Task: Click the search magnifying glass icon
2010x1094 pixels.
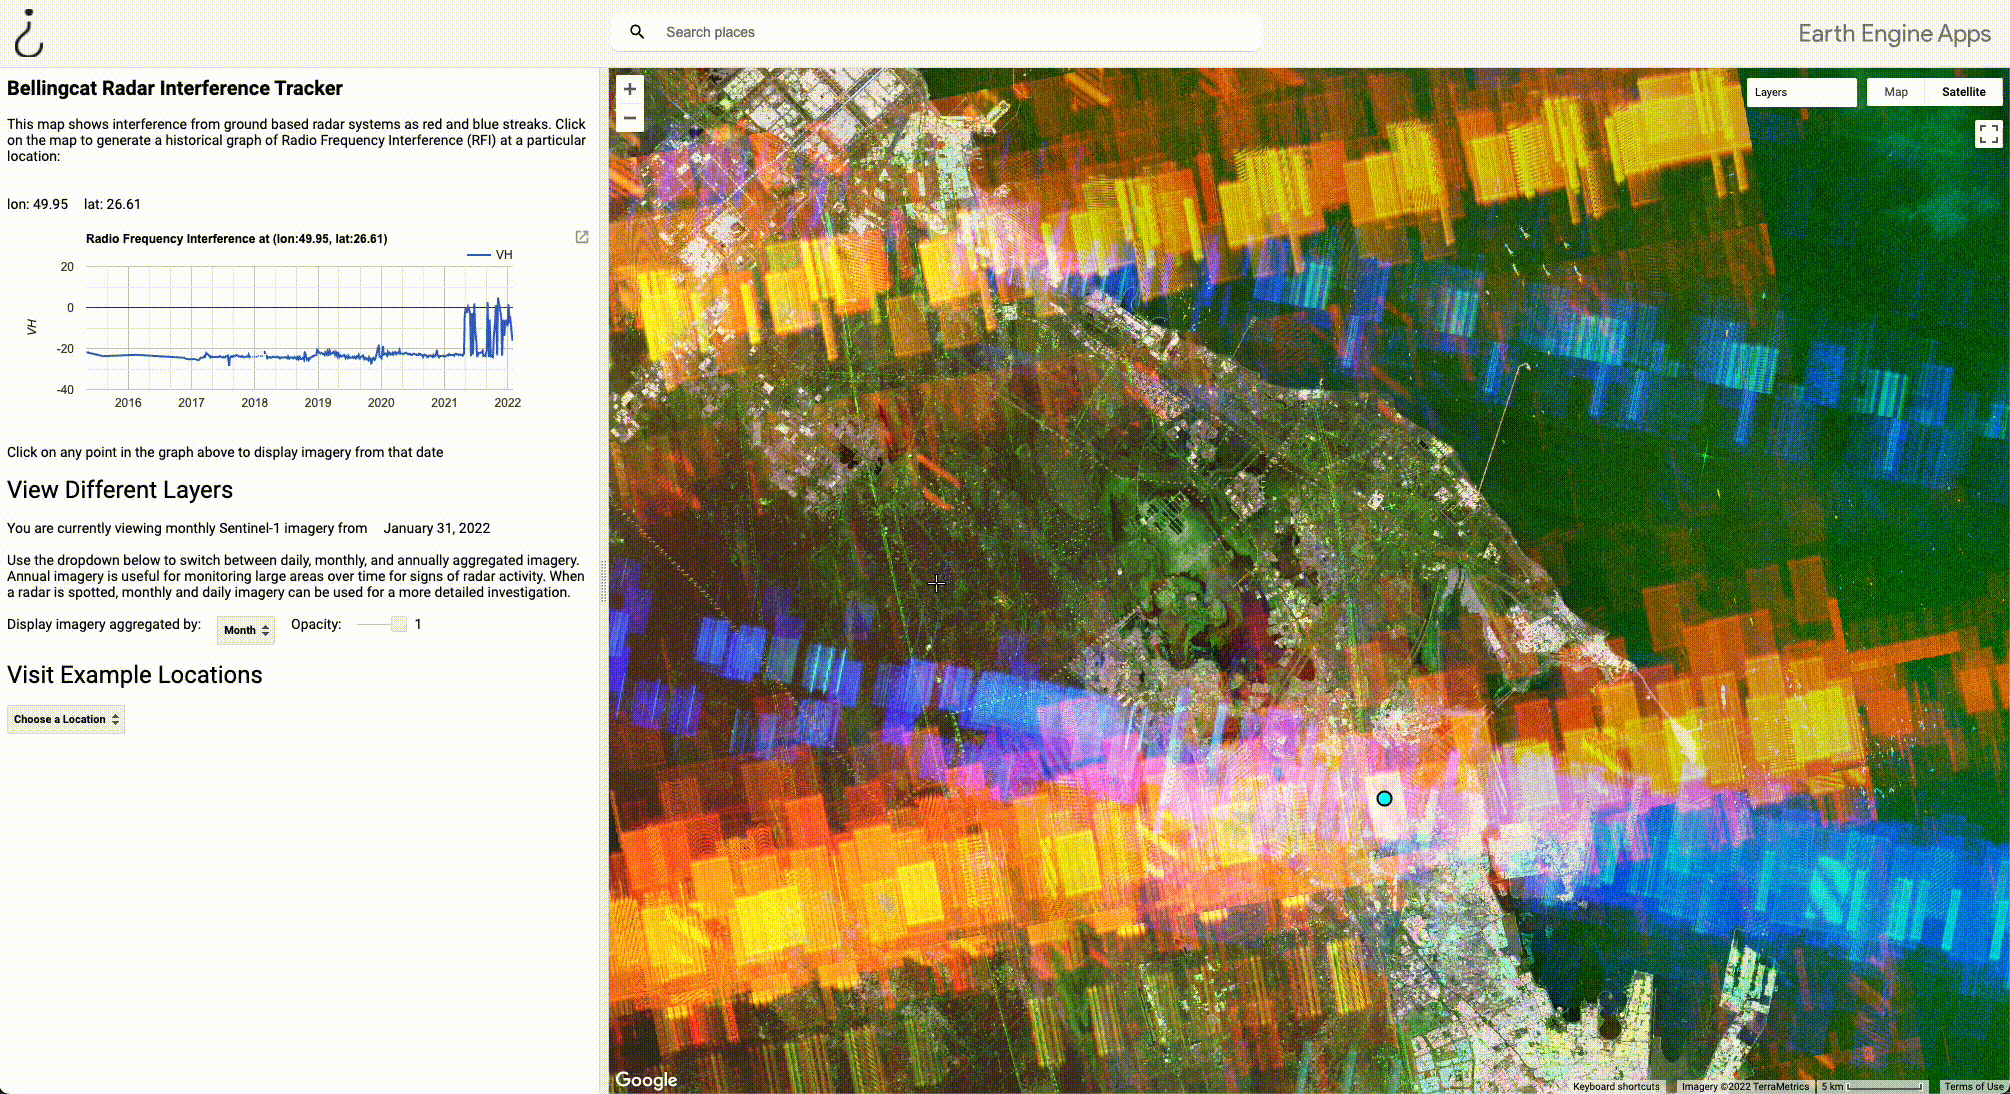Action: 637,32
